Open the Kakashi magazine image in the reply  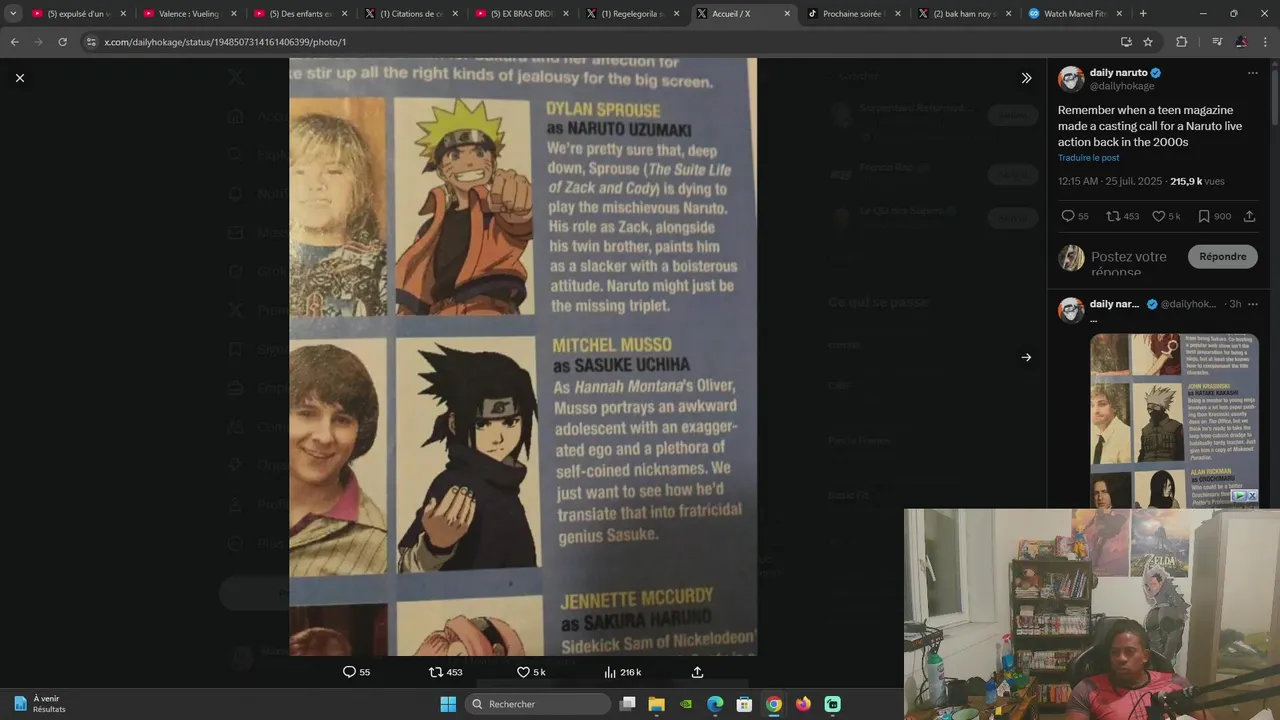(x=1174, y=421)
